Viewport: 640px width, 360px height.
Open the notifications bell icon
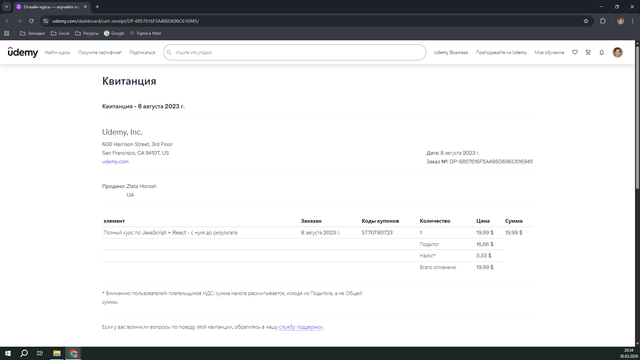pyautogui.click(x=602, y=52)
